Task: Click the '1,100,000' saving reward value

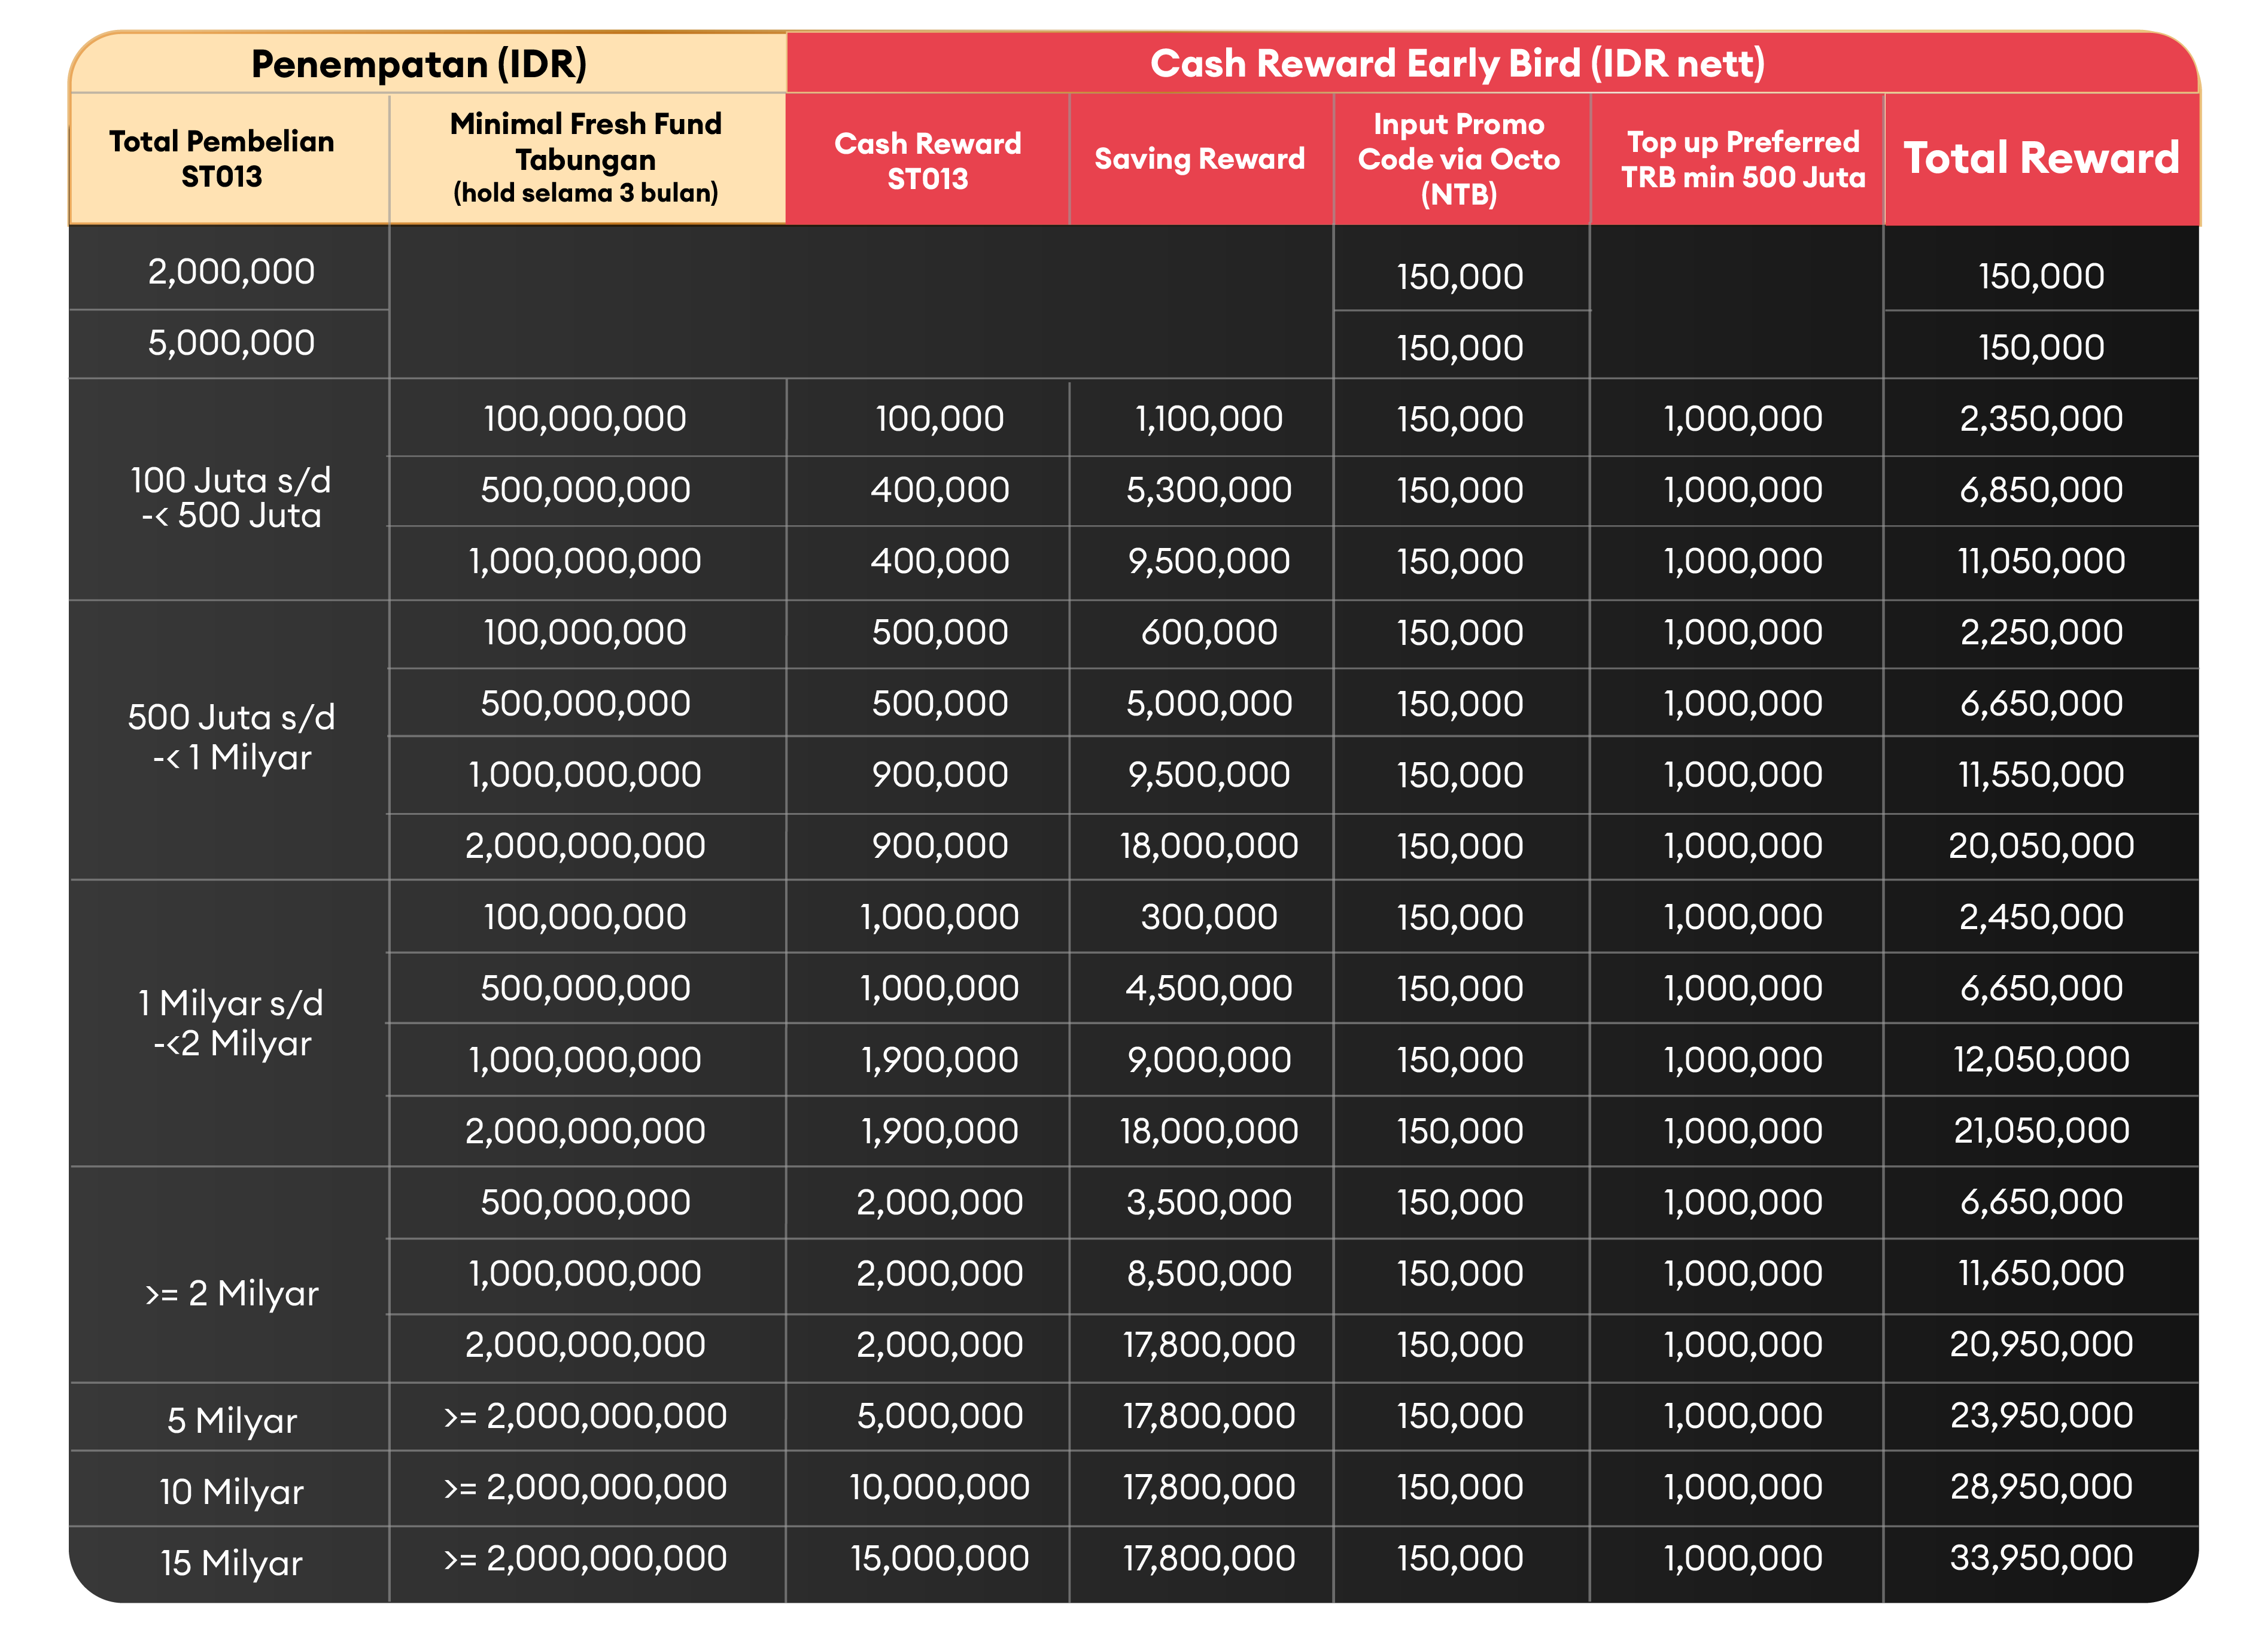Action: pos(1209,418)
